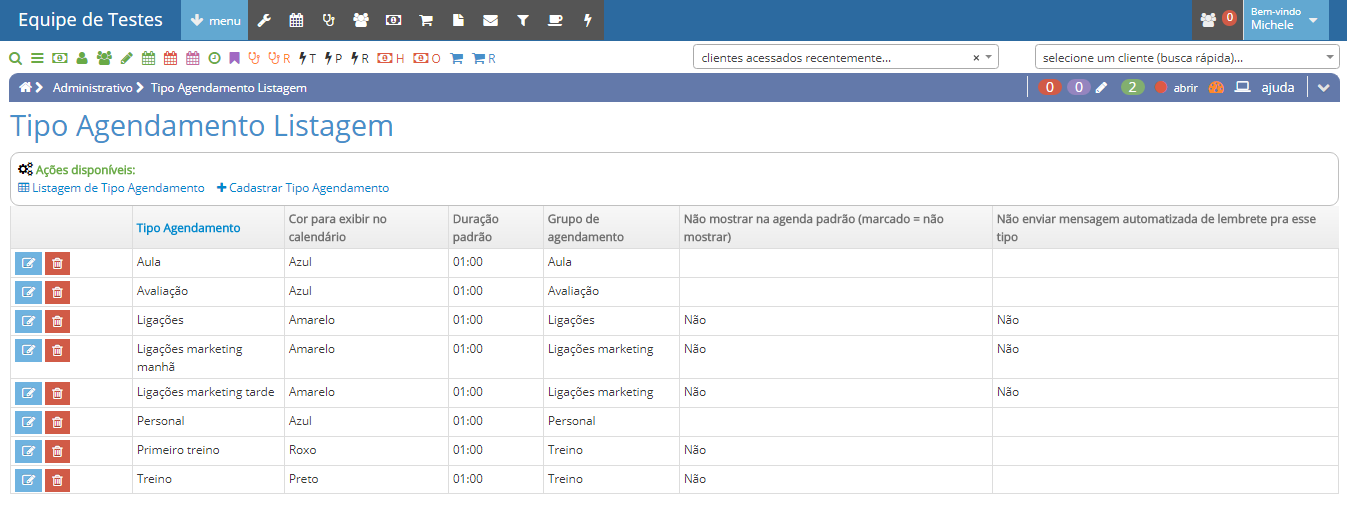Image resolution: width=1347 pixels, height=509 pixels.
Task: Expand the Bem-vindo Michele user dropdown
Action: (1285, 20)
